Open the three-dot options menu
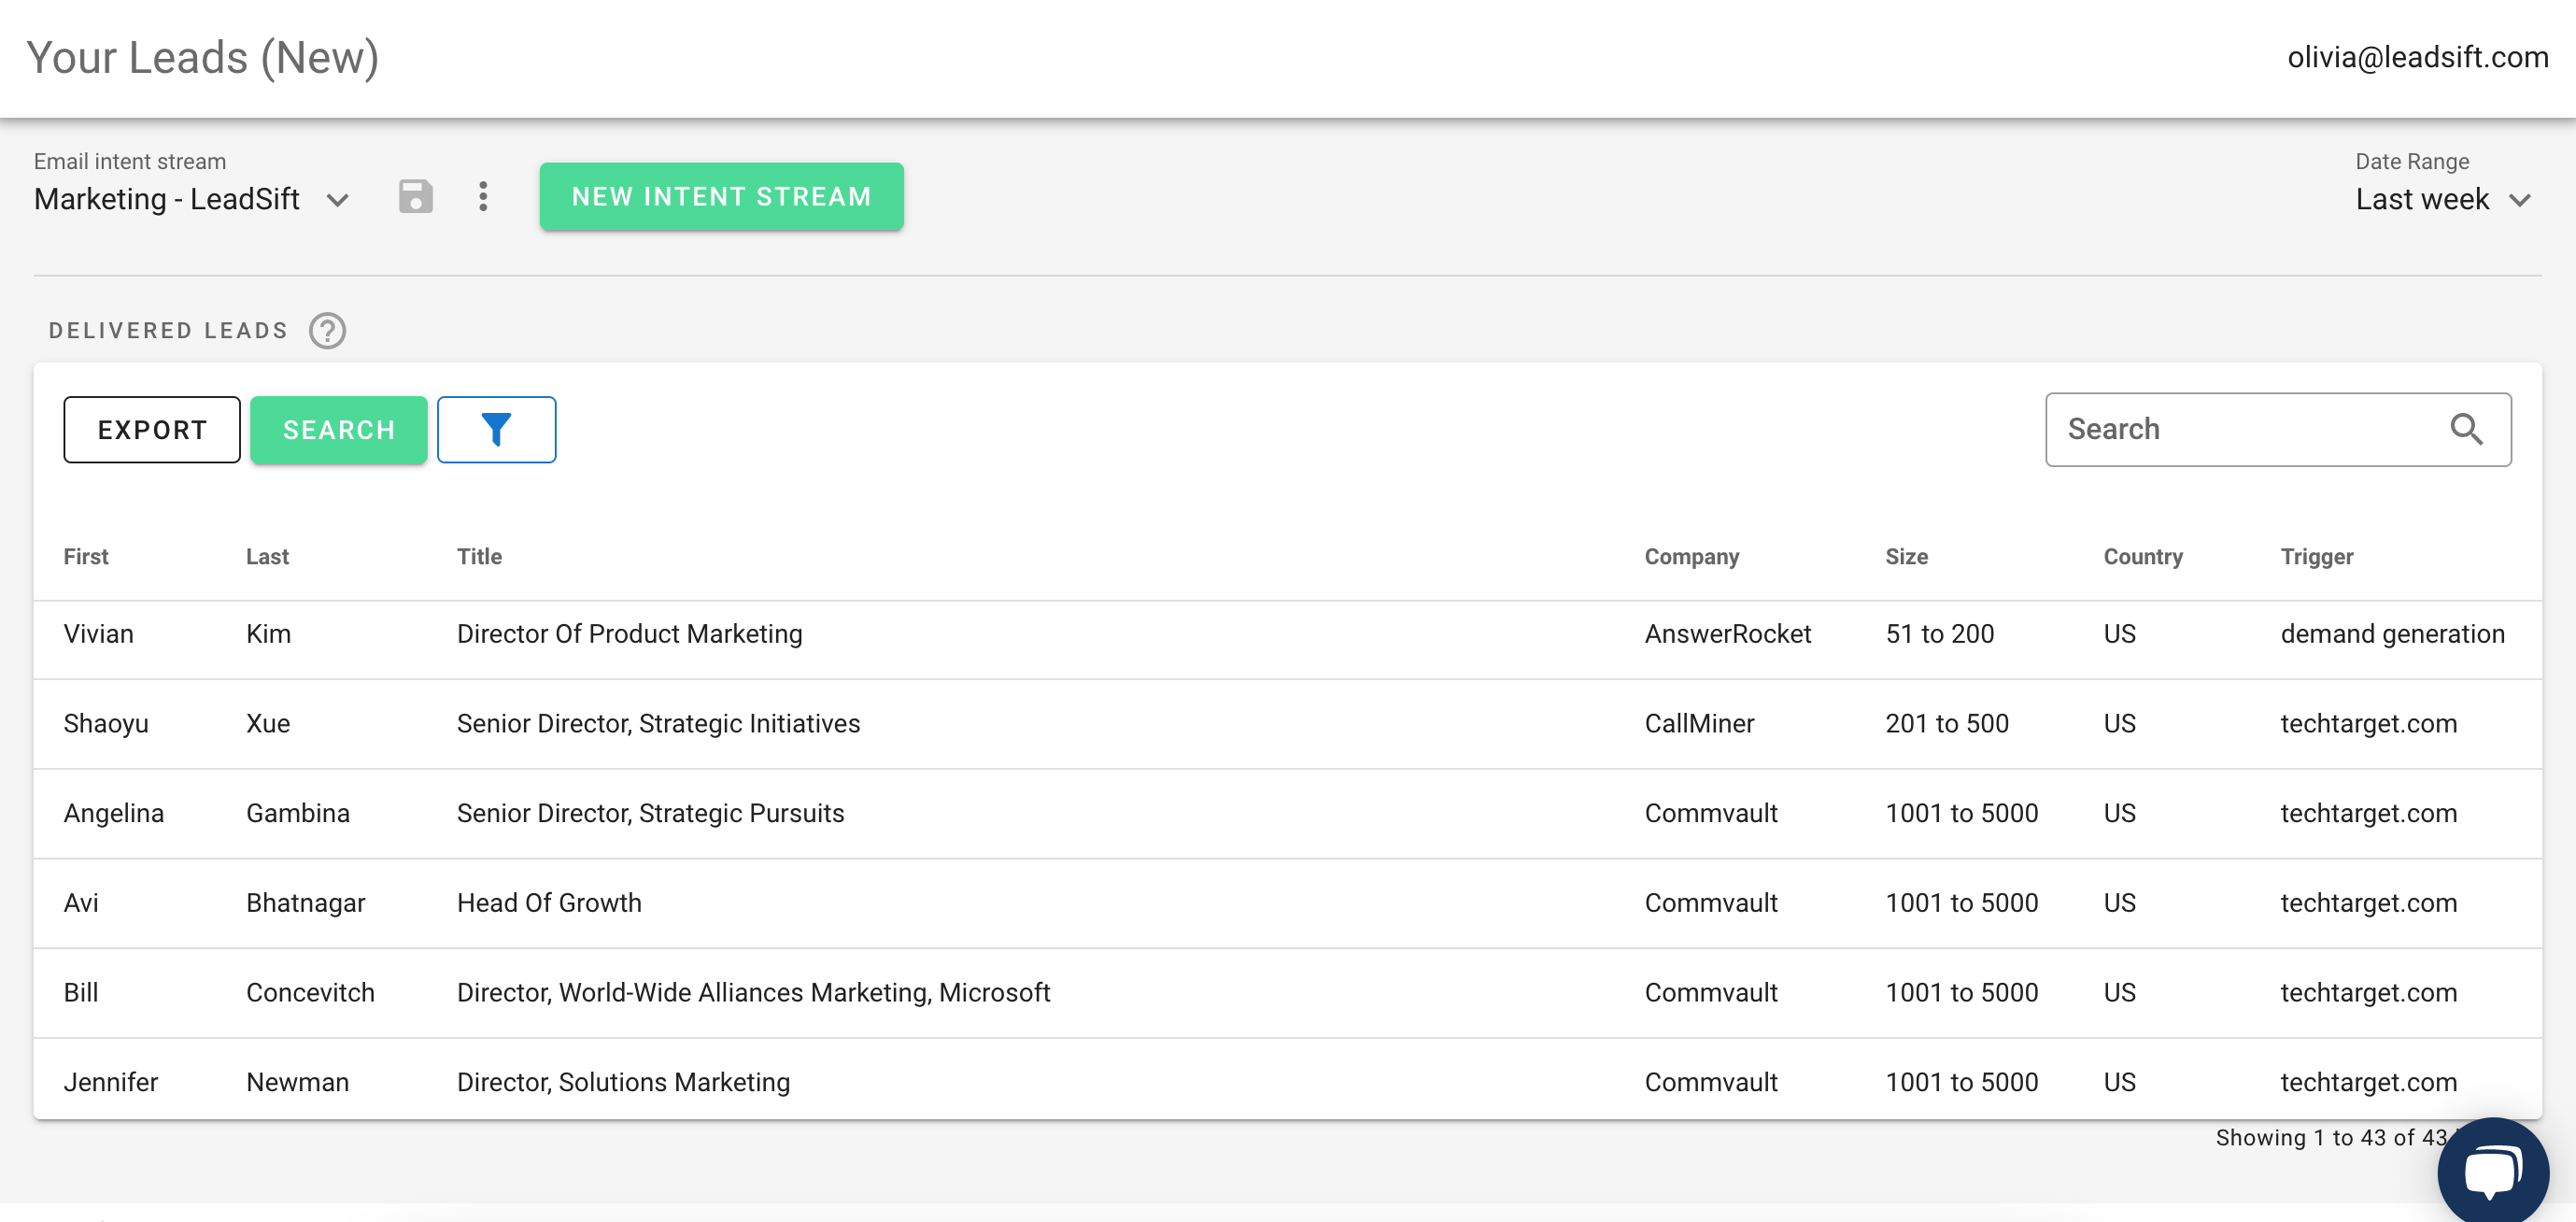 (x=483, y=197)
